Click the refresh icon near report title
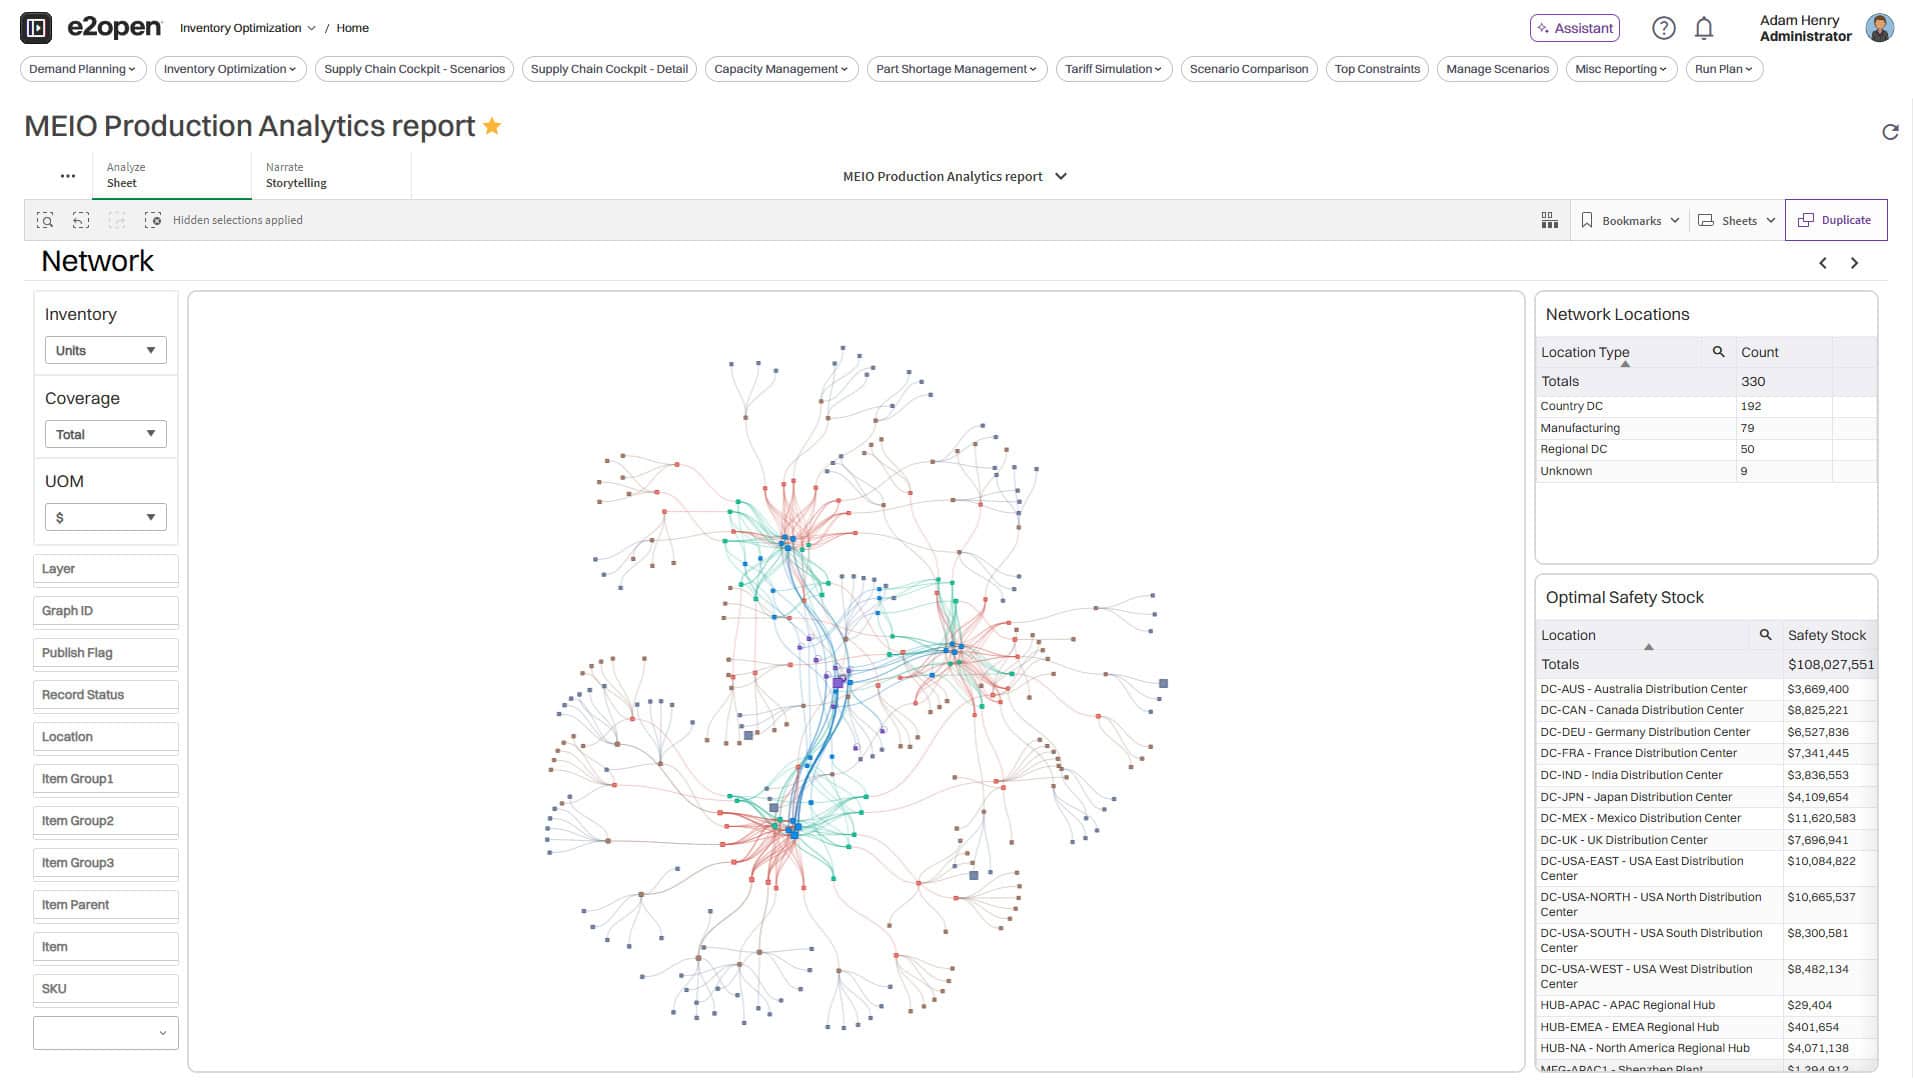Screen dimensions: 1913x1080 pos(1889,132)
